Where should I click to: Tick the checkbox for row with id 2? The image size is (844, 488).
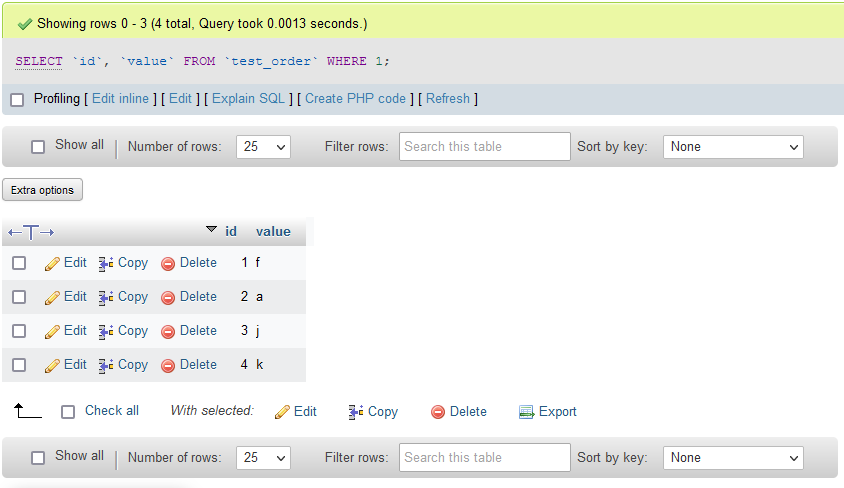coord(19,296)
